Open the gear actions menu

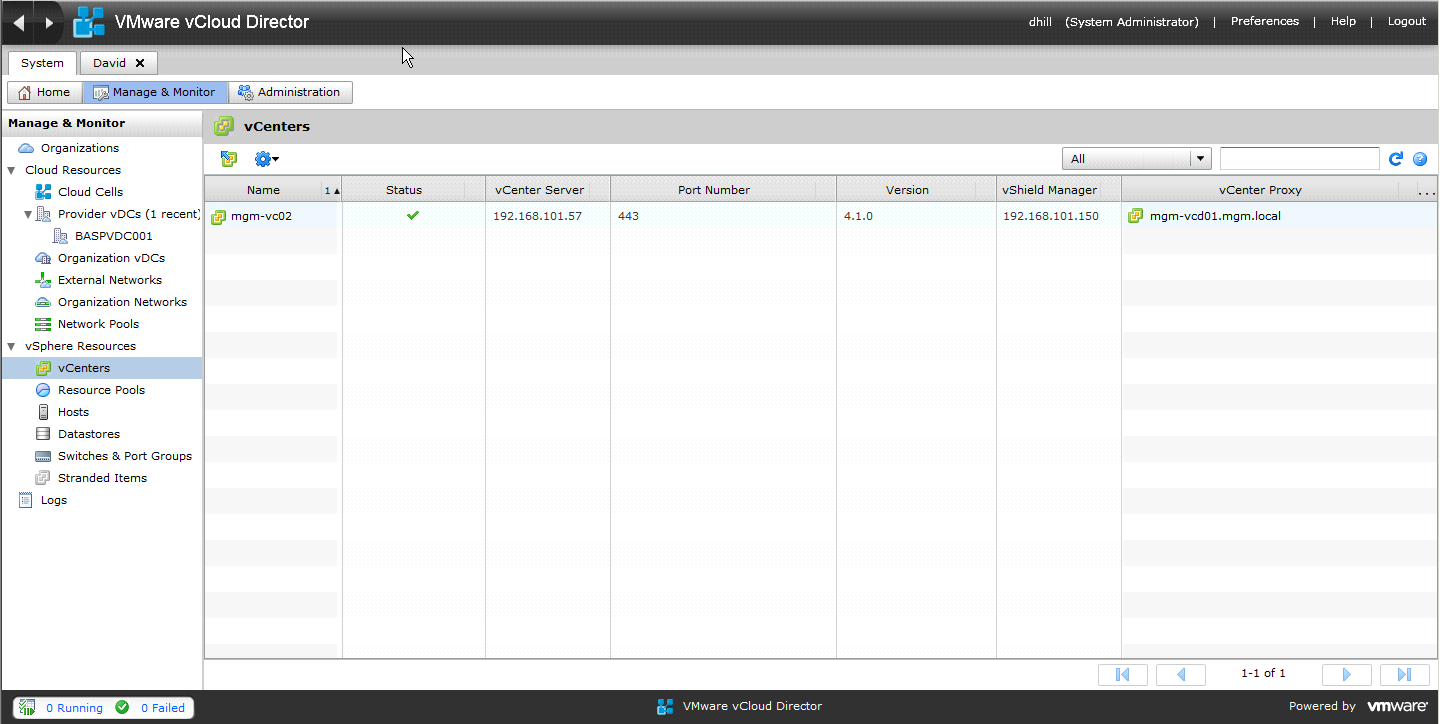click(x=266, y=158)
